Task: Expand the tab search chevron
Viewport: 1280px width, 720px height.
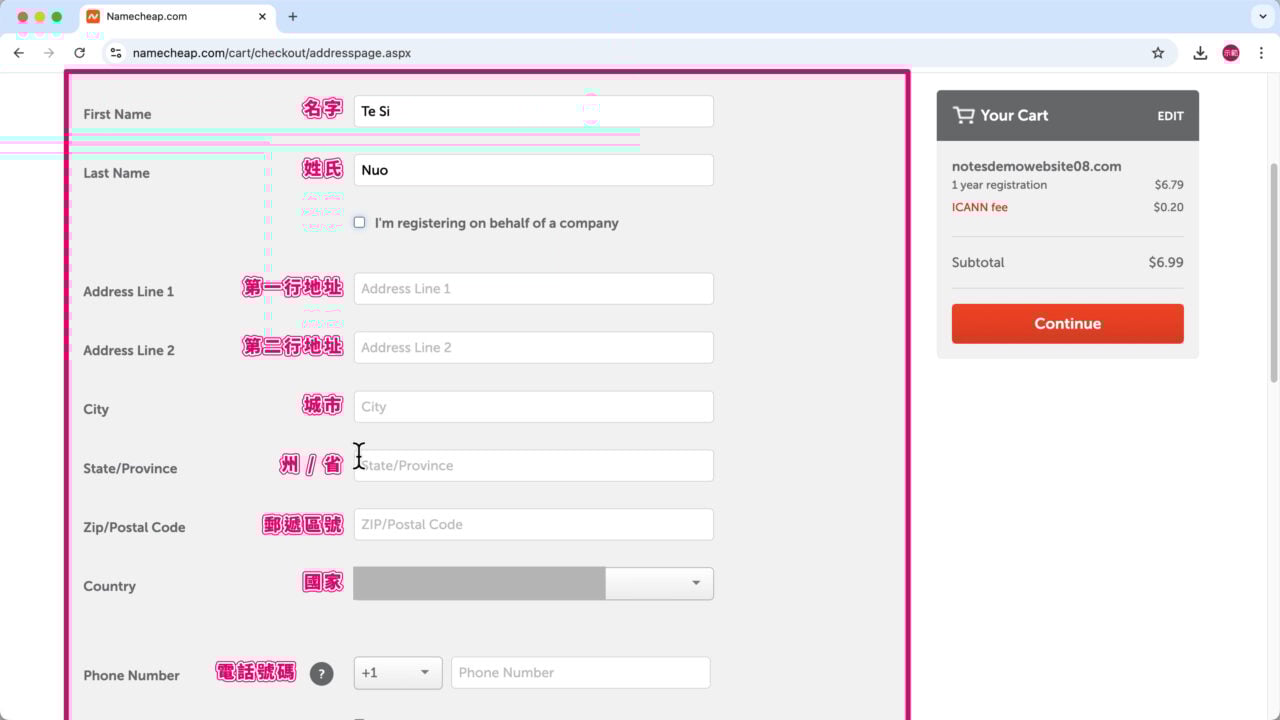Action: [1263, 17]
